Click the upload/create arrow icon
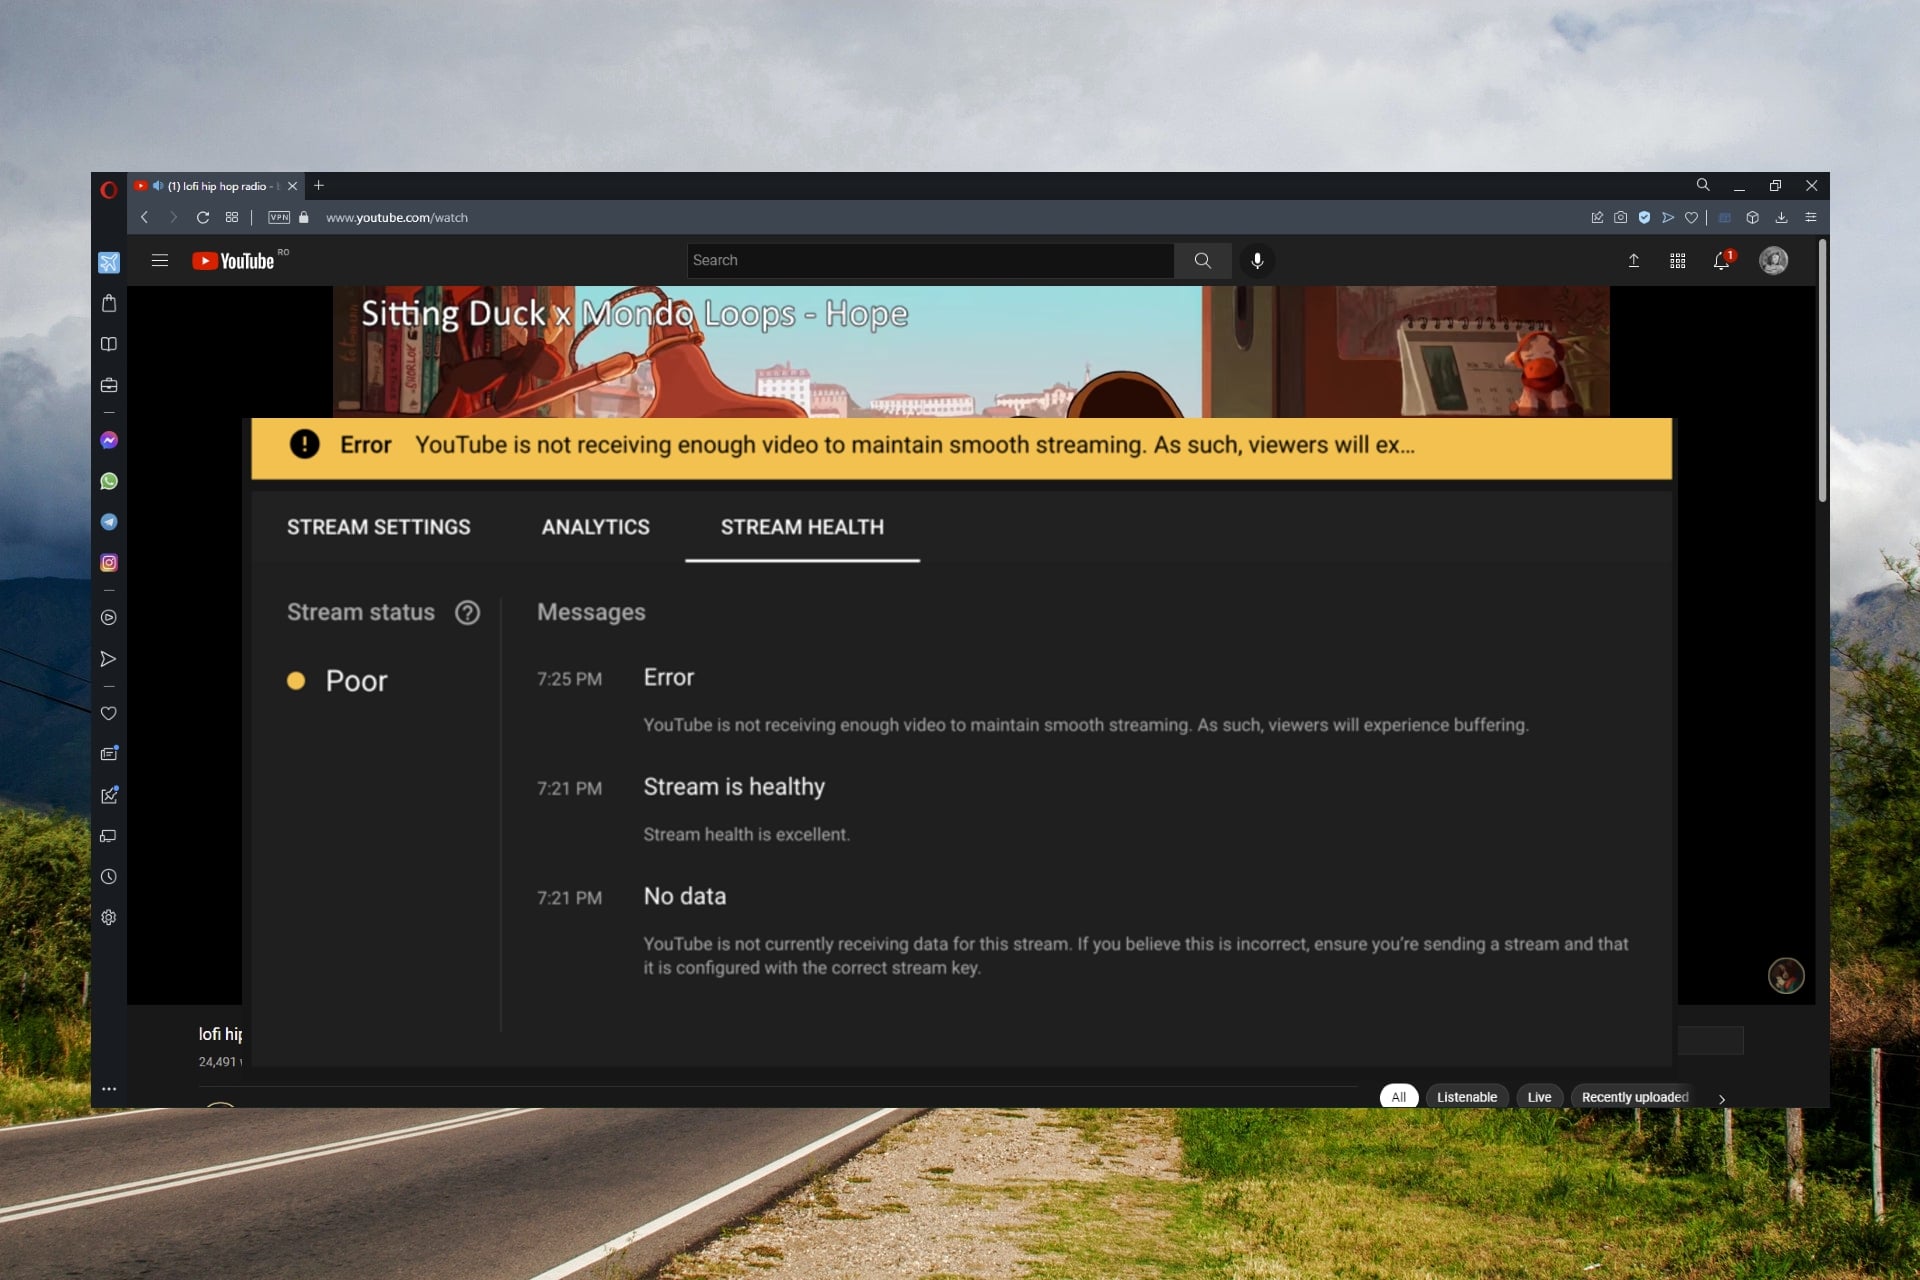The width and height of the screenshot is (1920, 1280). pyautogui.click(x=1634, y=260)
